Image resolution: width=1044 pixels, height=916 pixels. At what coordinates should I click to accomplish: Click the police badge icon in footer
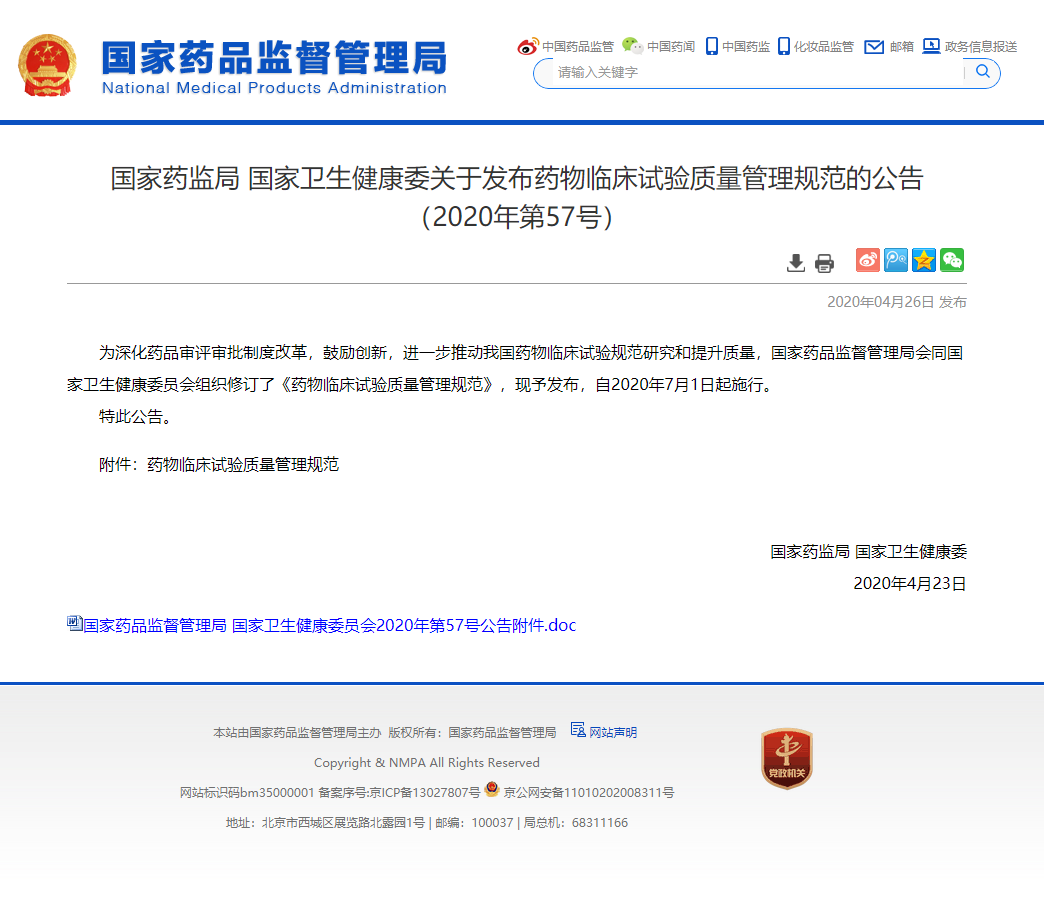(492, 790)
